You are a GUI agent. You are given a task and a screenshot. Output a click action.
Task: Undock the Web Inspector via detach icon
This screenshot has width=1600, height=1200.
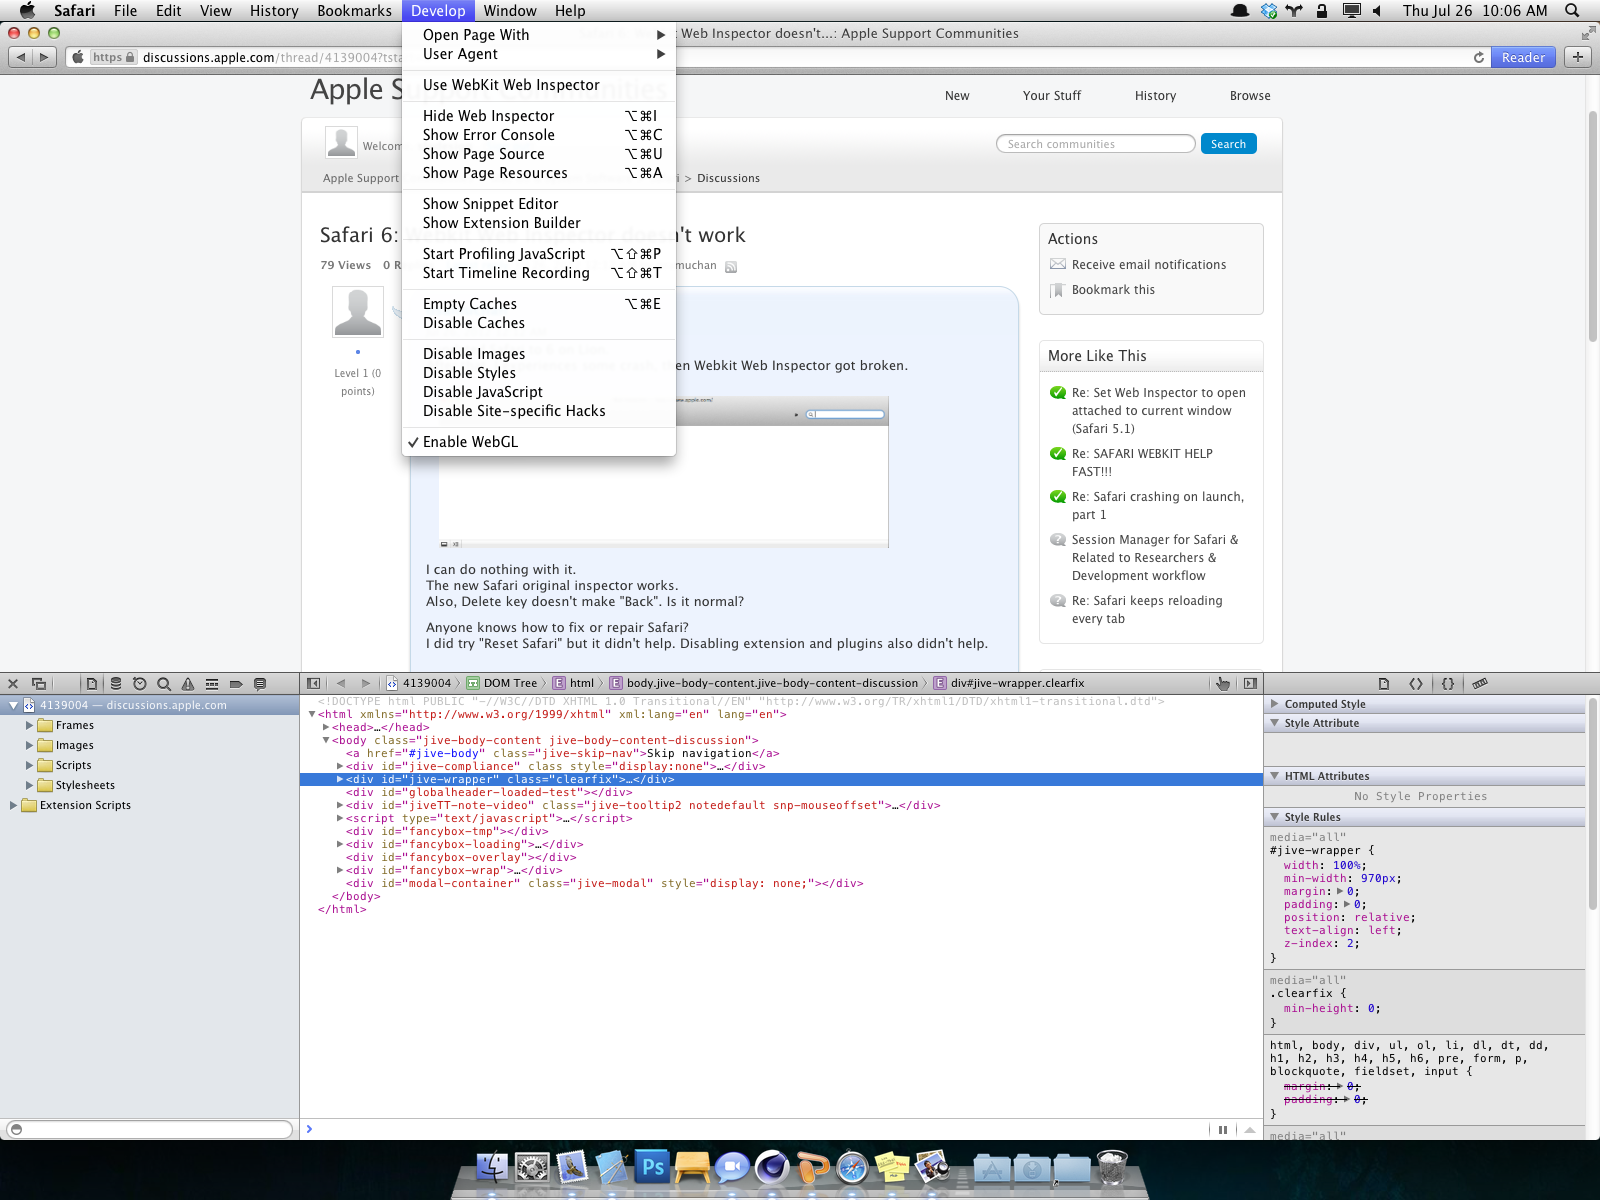click(x=39, y=684)
